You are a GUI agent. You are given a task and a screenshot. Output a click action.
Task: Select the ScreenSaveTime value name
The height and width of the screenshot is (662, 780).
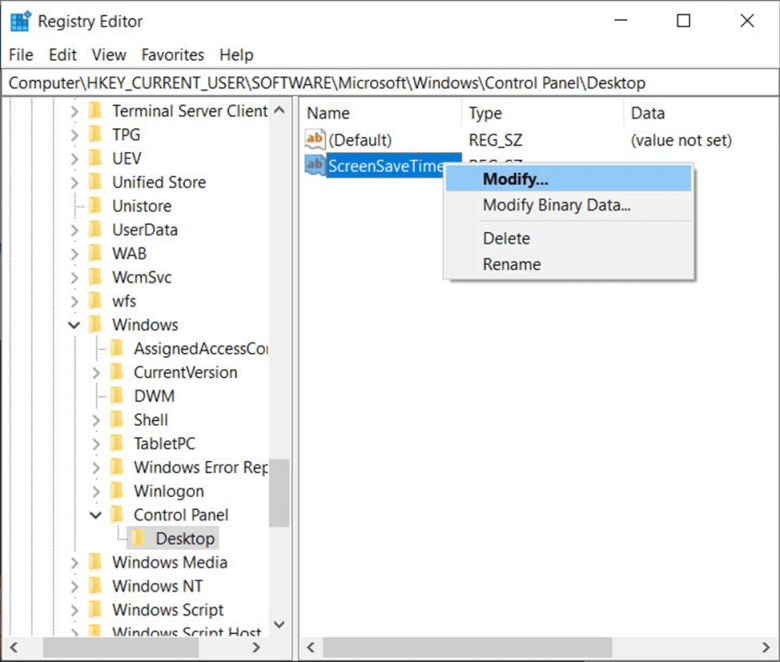point(386,166)
